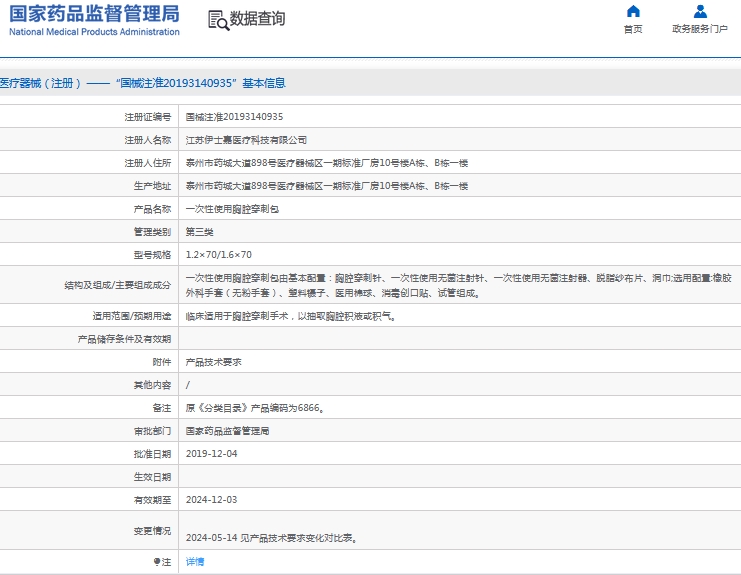Go to the 首页 home icon

pyautogui.click(x=633, y=11)
